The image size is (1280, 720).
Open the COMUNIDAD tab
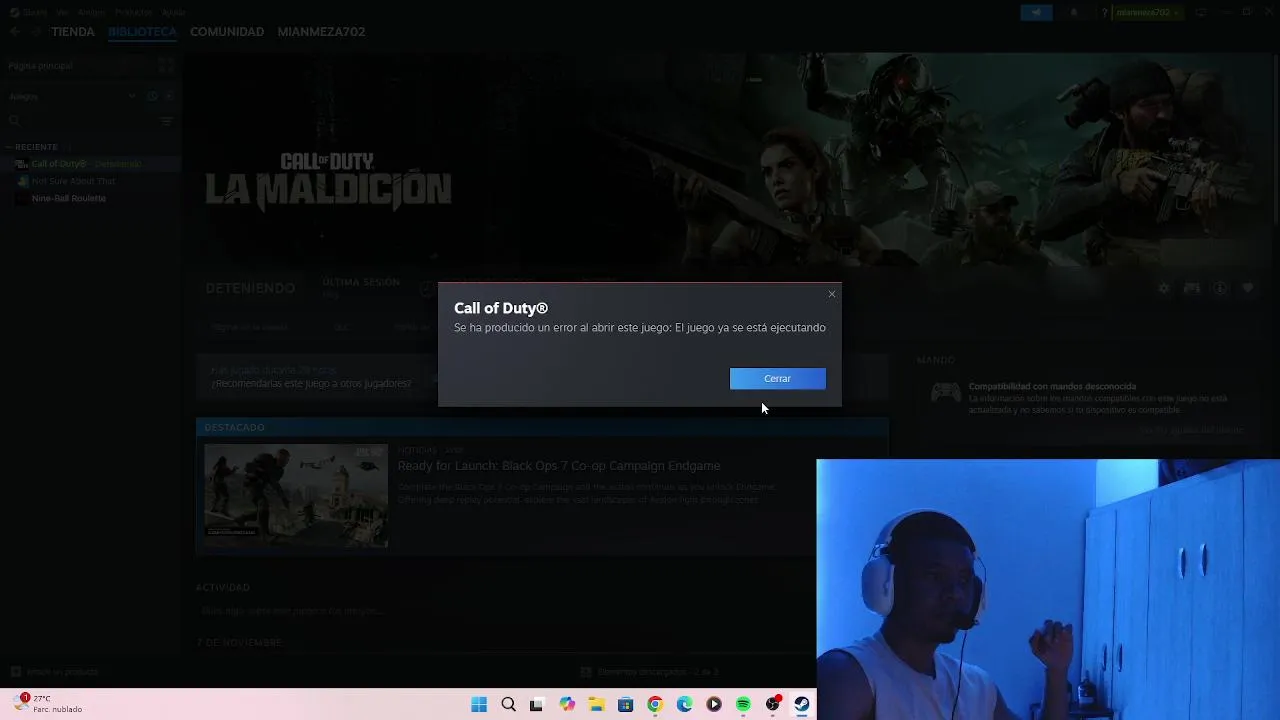click(227, 32)
